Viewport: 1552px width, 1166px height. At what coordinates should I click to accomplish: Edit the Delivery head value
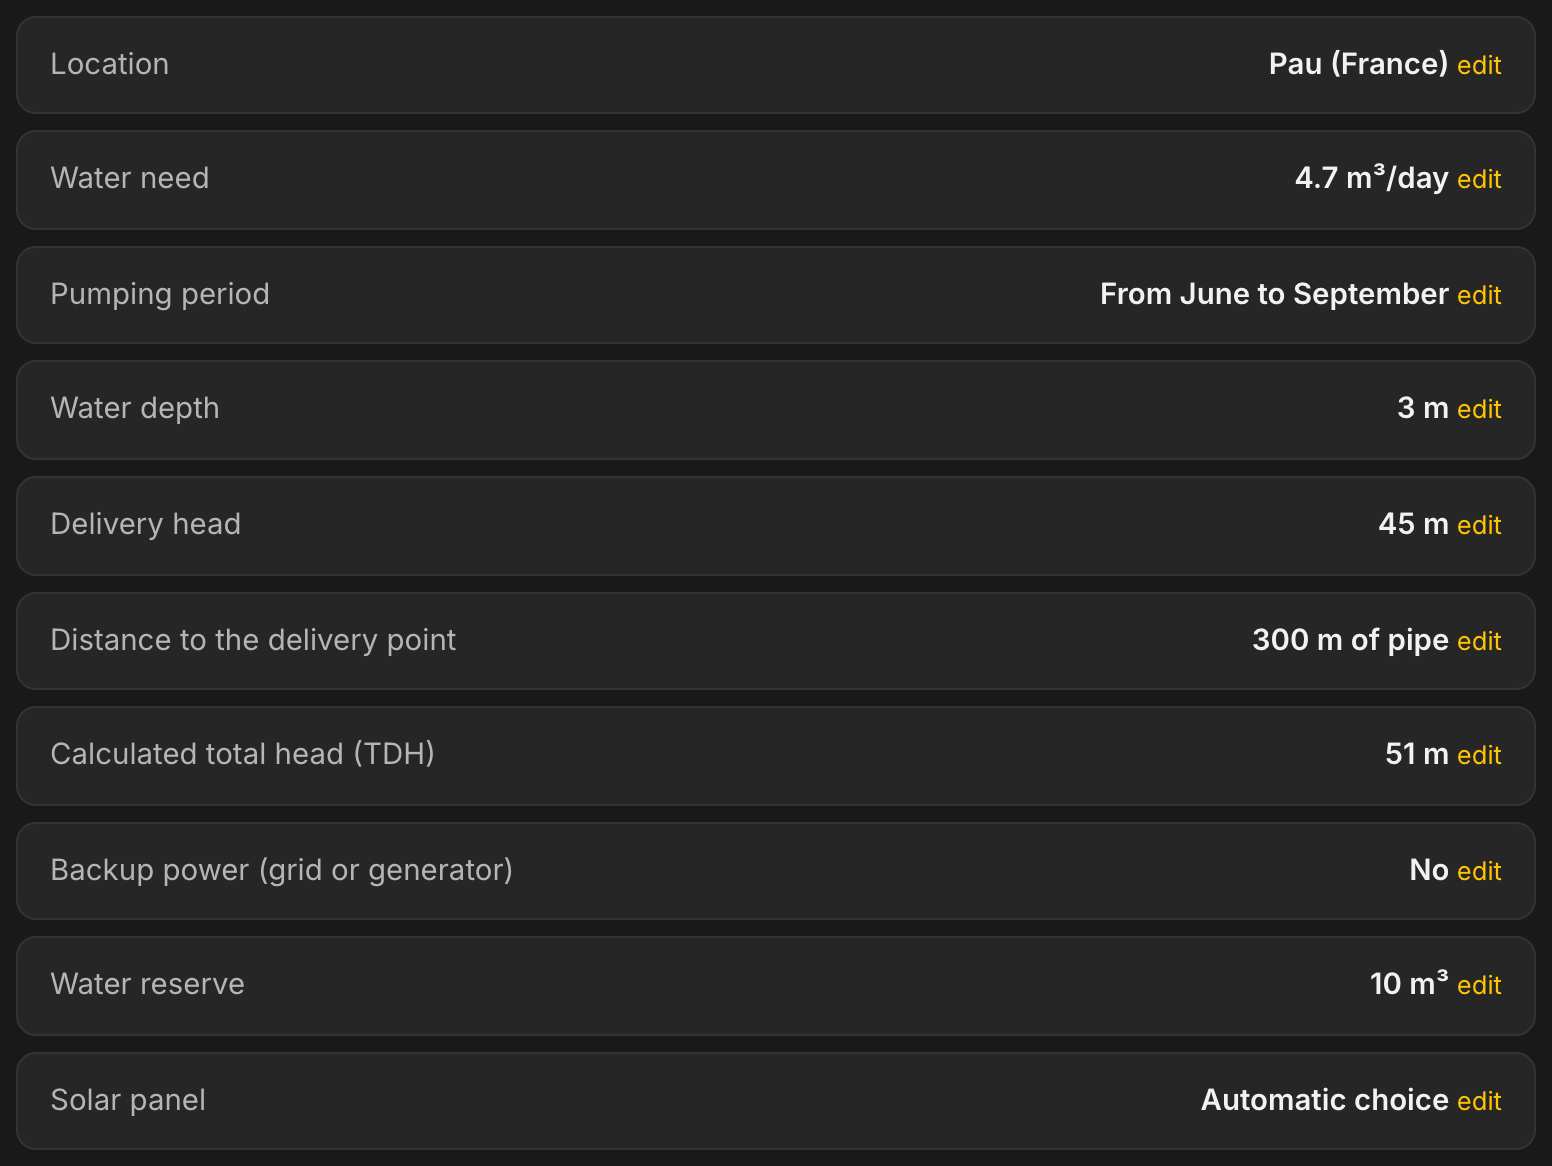[1479, 525]
